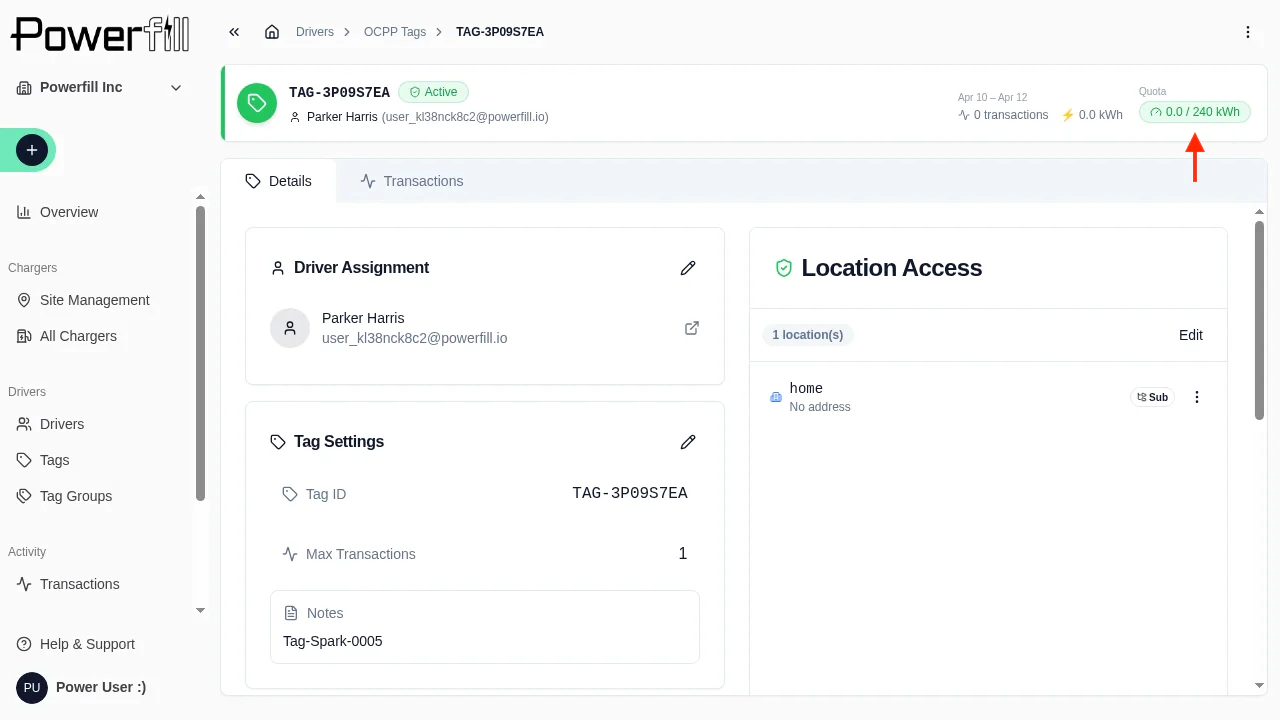Click the green tag avatar icon
Screen dimensions: 1280x720
click(257, 103)
